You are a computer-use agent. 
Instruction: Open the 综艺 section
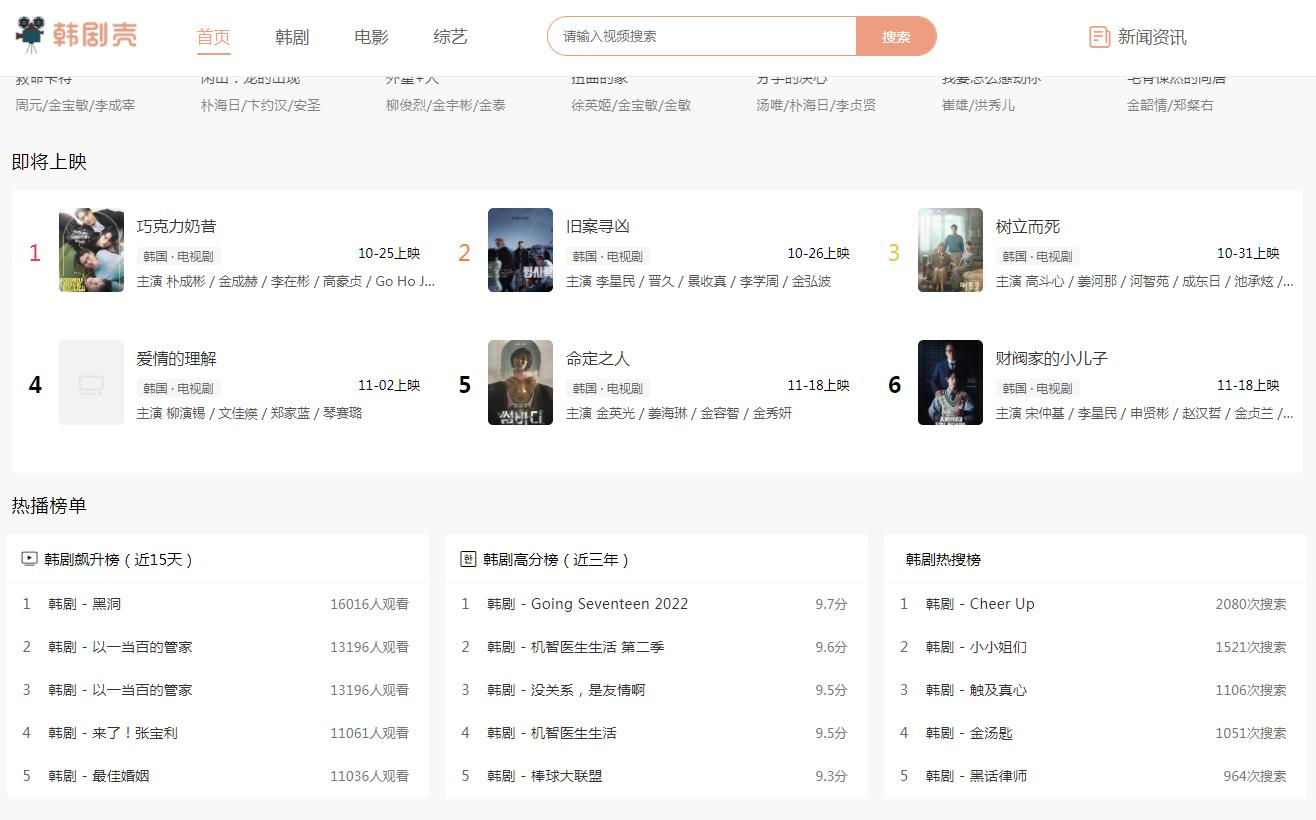click(x=451, y=36)
